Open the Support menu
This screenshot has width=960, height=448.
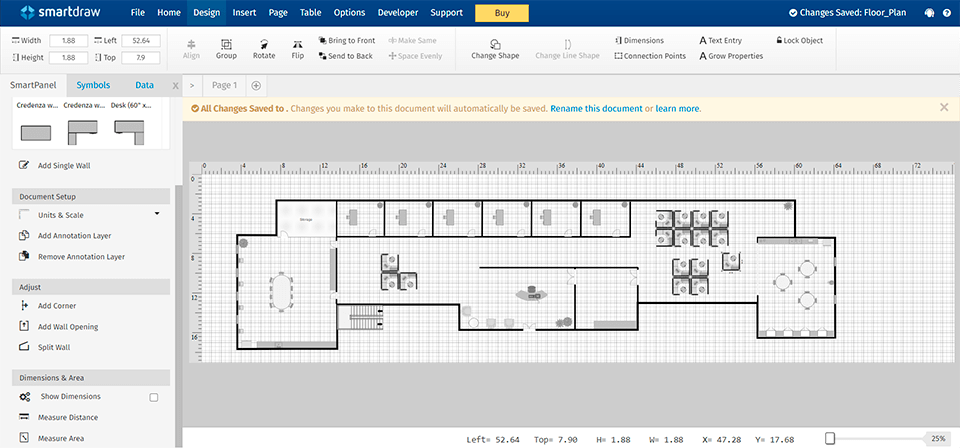[x=446, y=12]
